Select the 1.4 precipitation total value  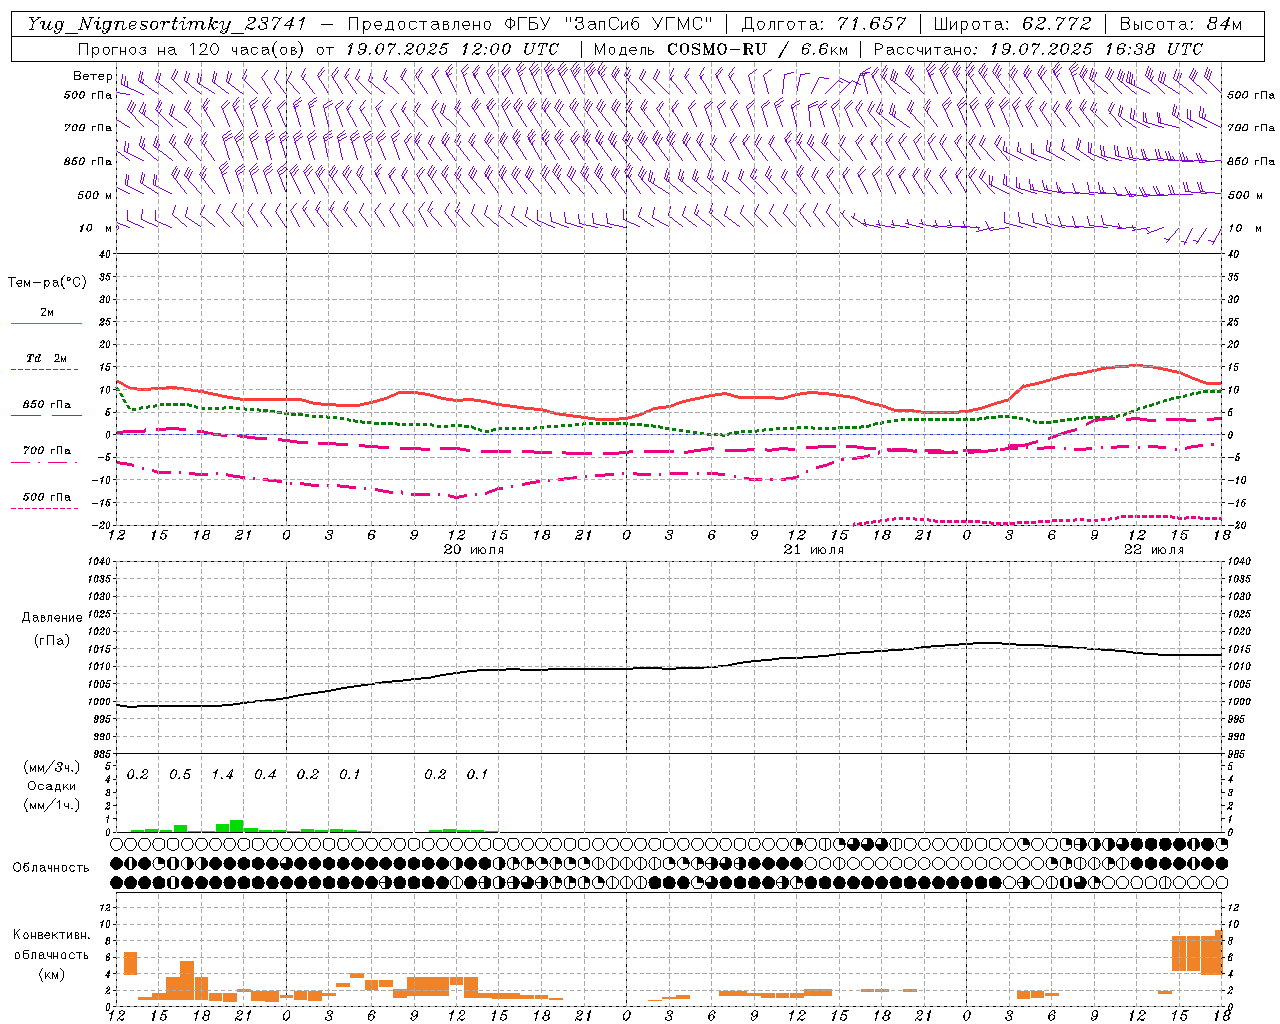(222, 775)
